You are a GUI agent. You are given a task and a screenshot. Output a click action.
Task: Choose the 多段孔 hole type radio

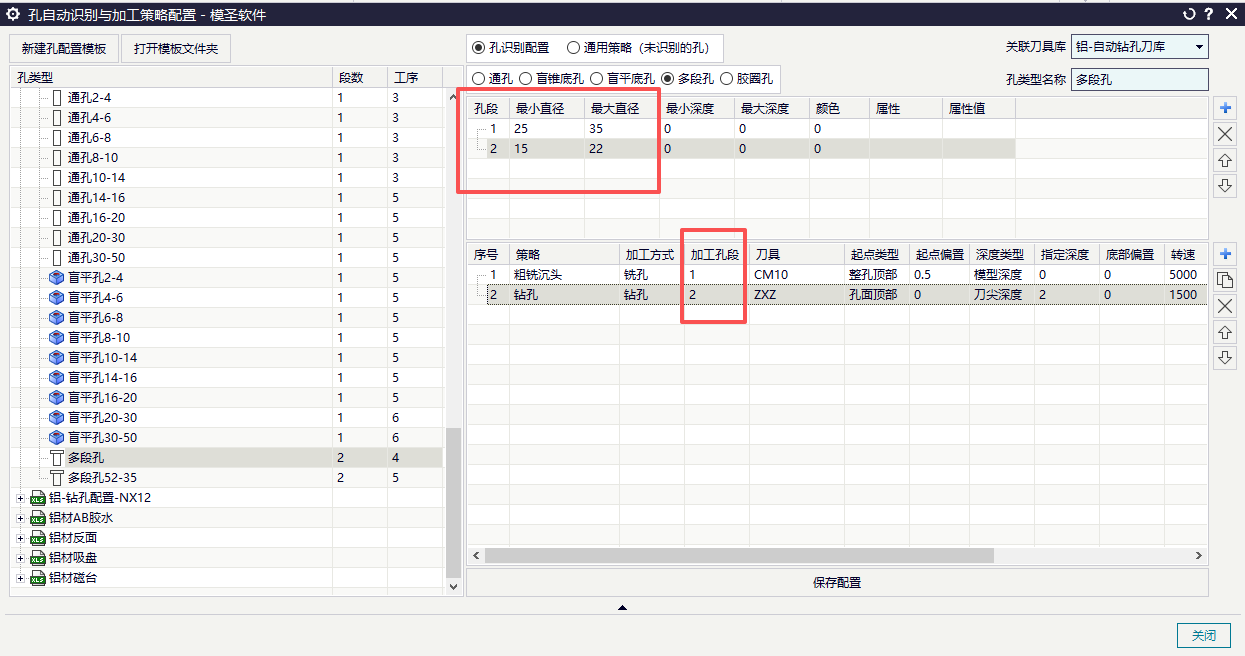pos(668,78)
